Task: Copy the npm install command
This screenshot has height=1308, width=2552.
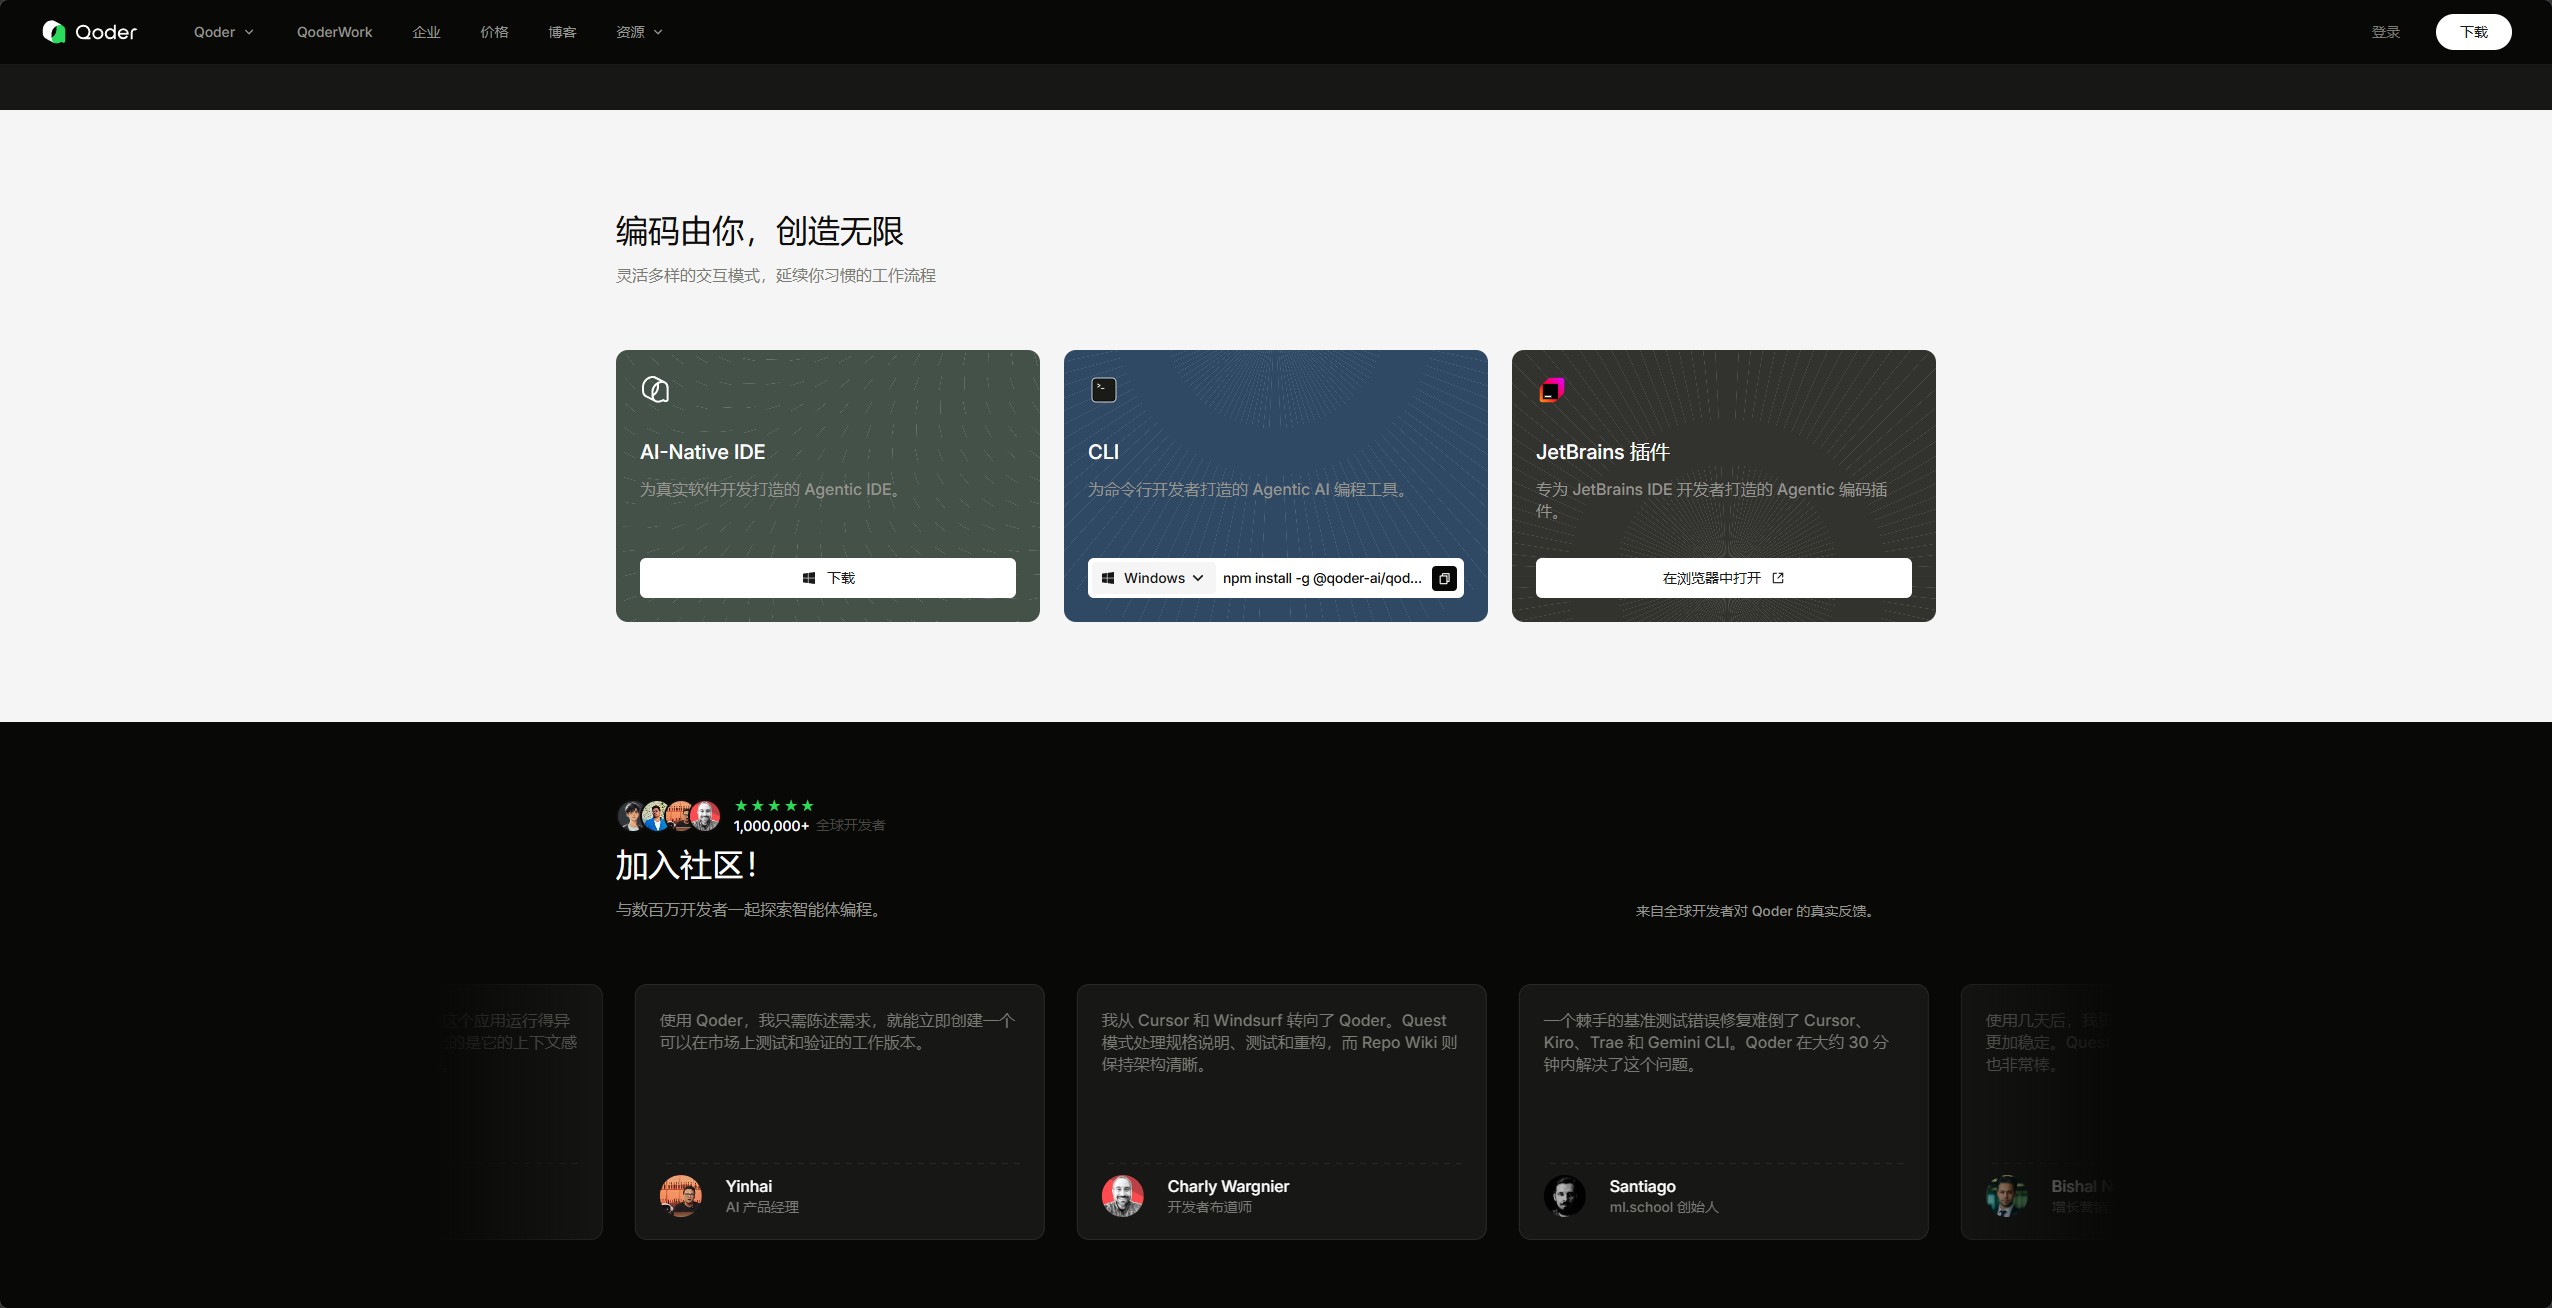Action: coord(1444,579)
